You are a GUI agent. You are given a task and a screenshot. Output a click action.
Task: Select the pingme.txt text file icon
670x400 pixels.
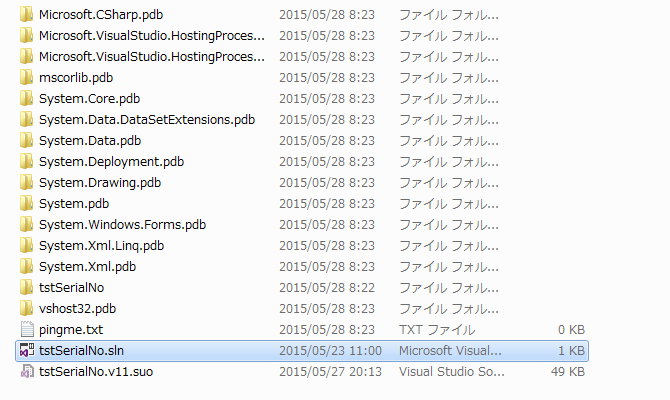26,330
